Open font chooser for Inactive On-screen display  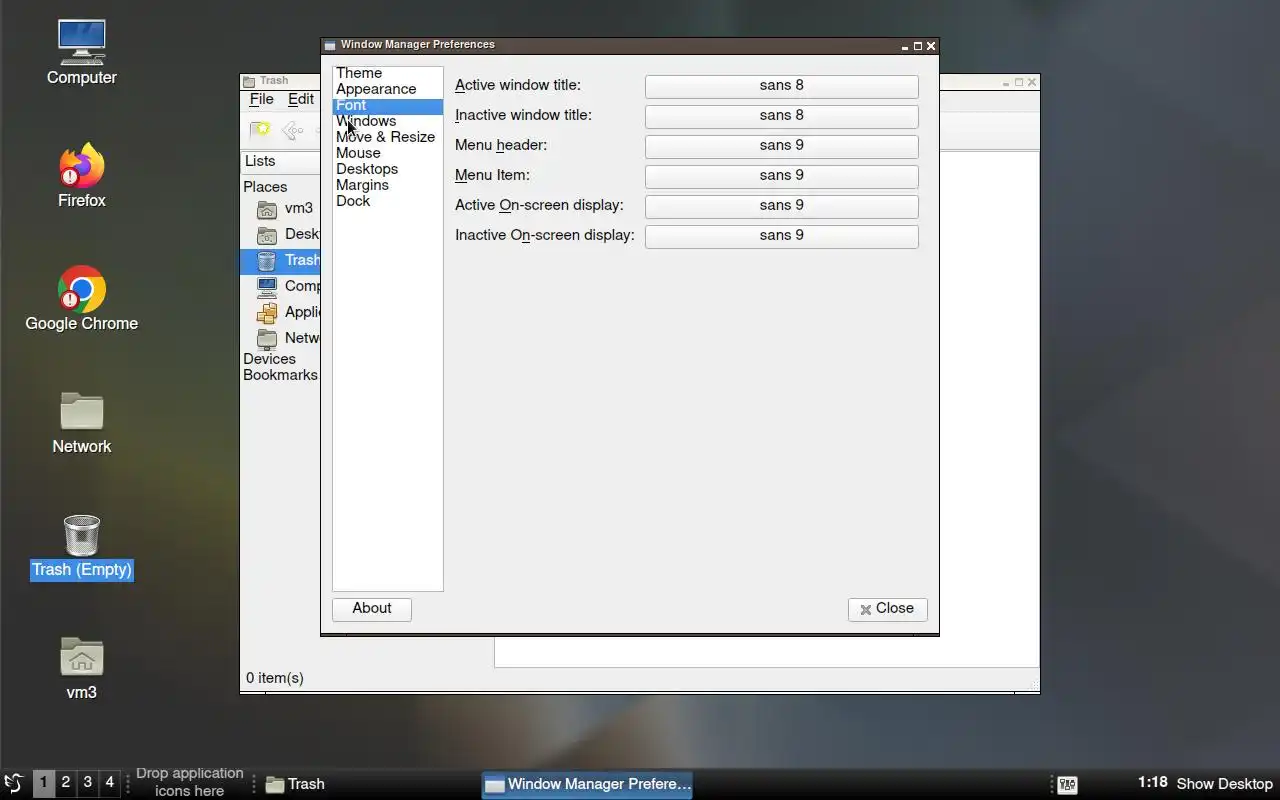coord(782,236)
